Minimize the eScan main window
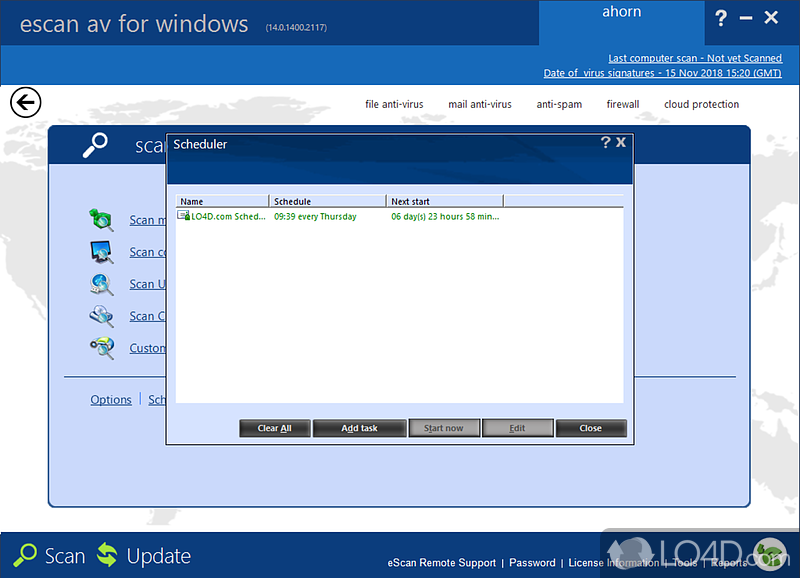The height and width of the screenshot is (578, 800). [x=746, y=18]
